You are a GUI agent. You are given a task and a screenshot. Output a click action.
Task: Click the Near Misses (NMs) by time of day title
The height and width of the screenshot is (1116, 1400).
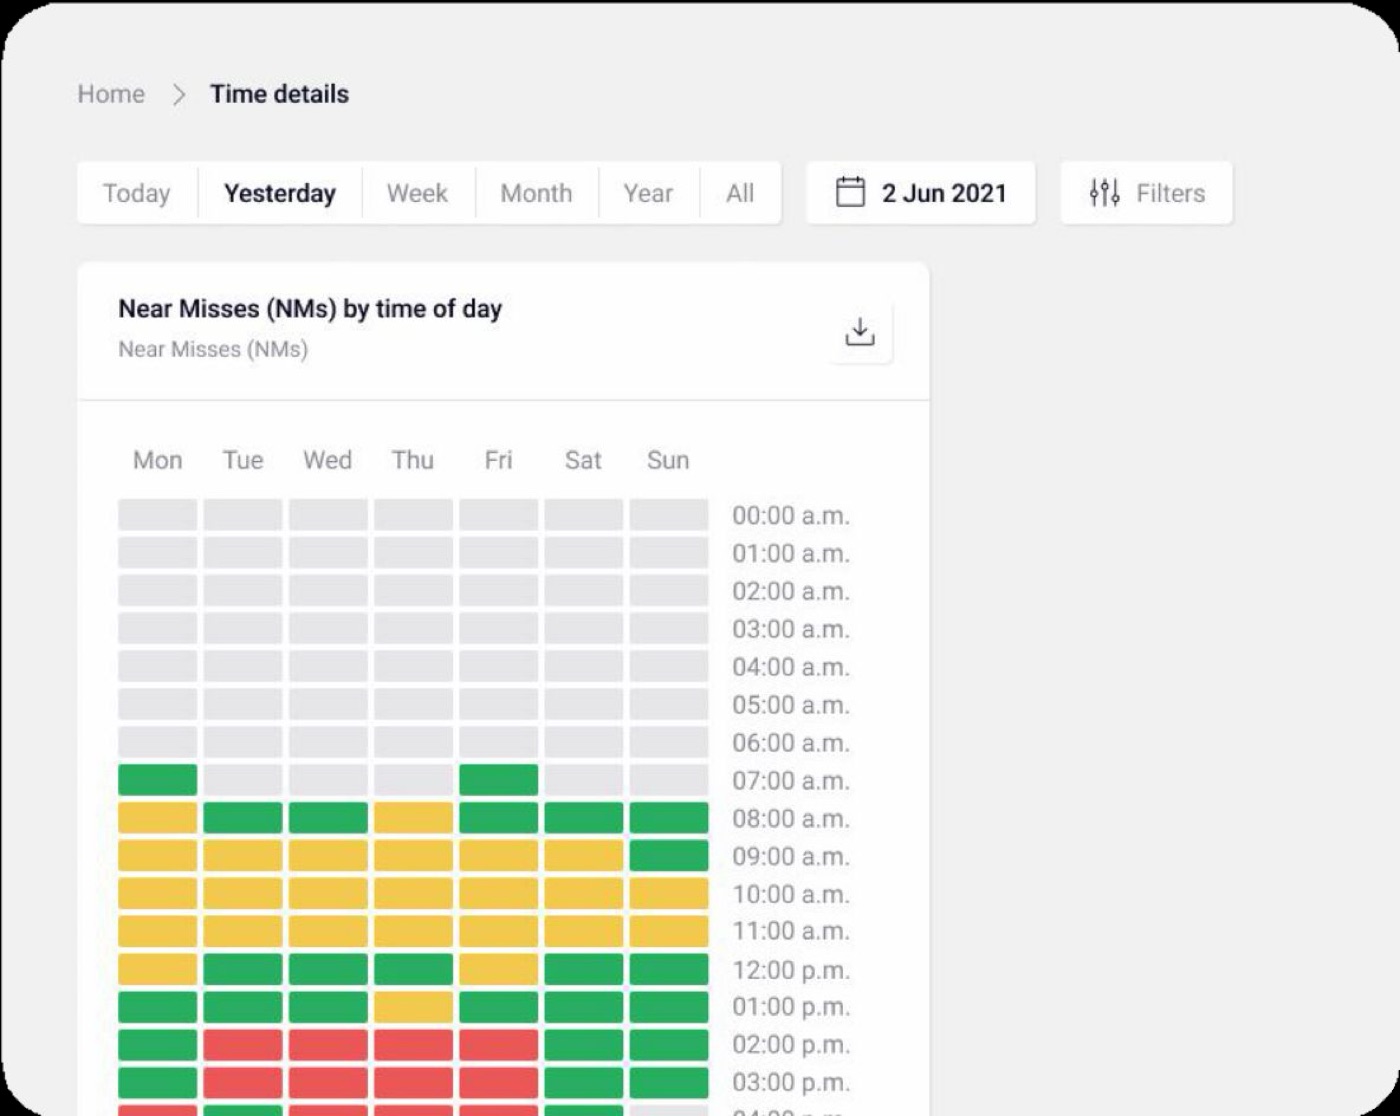310,309
